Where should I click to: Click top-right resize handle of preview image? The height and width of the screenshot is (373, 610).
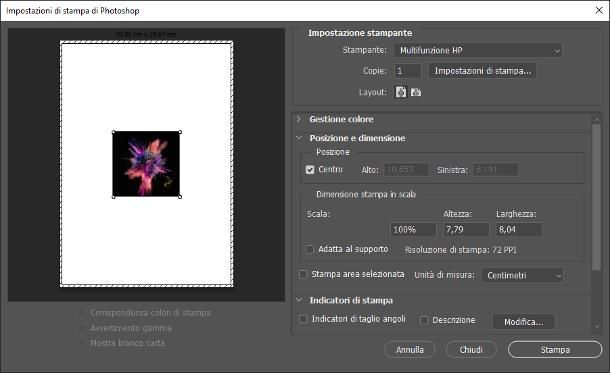[x=180, y=132]
